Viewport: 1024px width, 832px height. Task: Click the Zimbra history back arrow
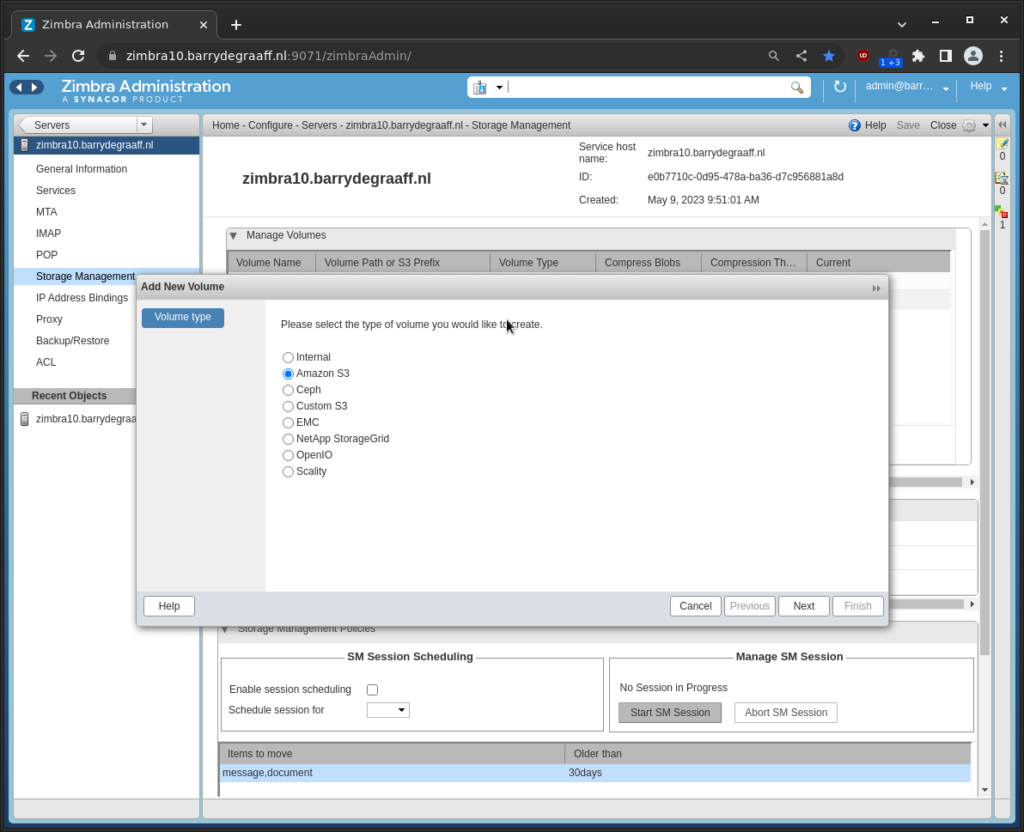pos(19,87)
